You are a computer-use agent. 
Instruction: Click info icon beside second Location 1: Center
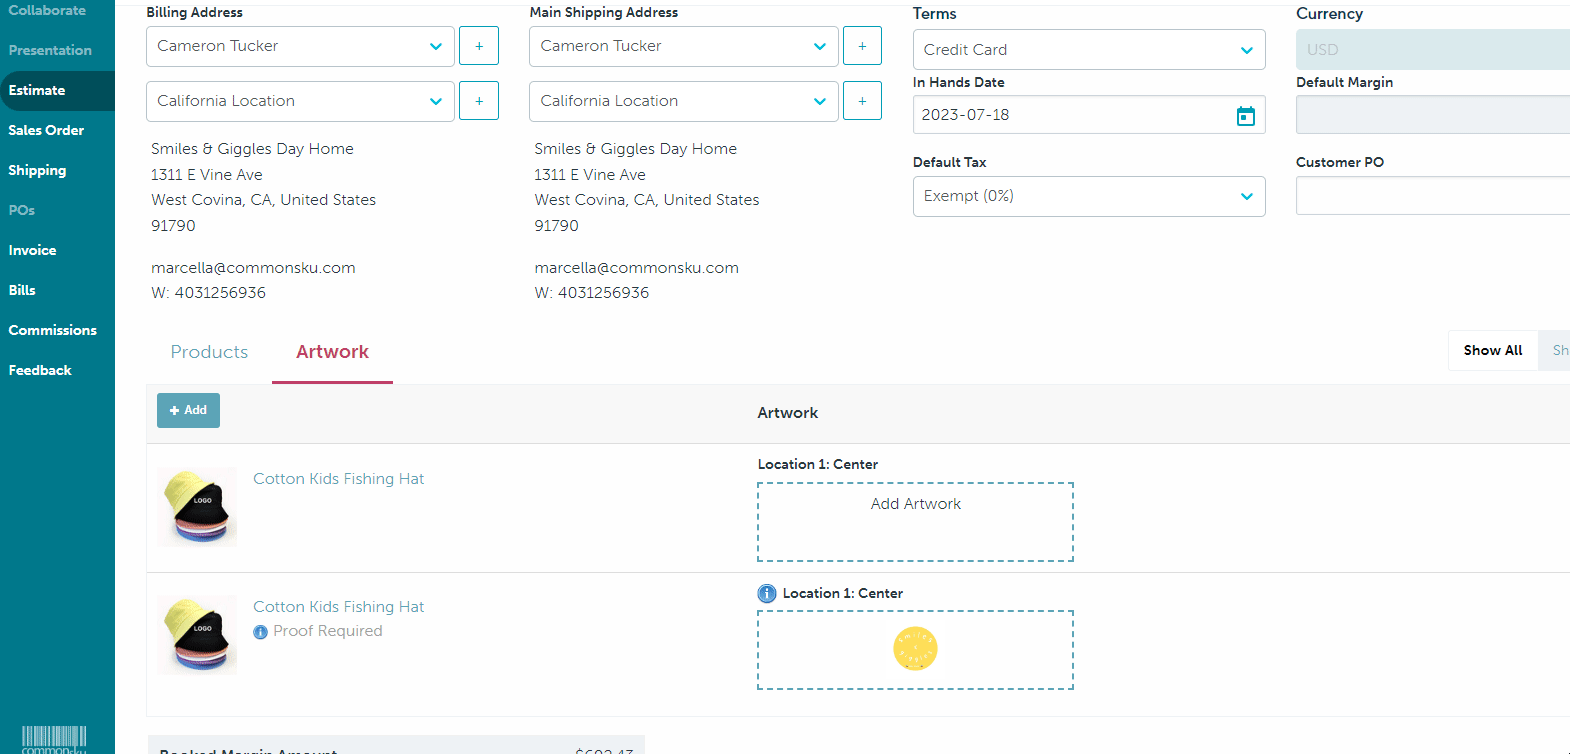click(x=767, y=593)
